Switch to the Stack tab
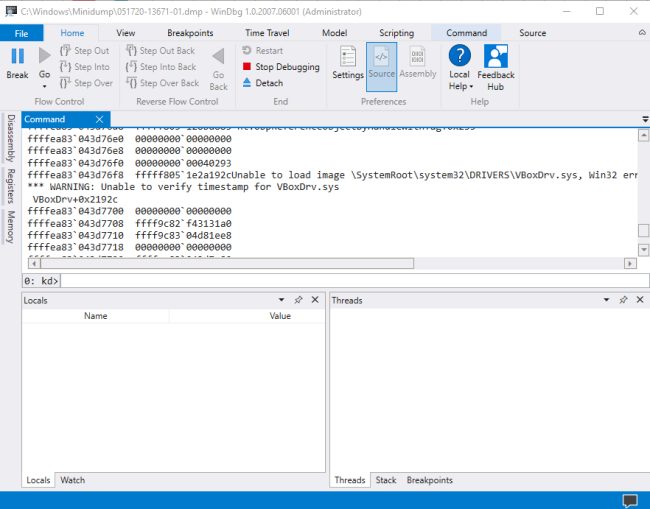This screenshot has width=650, height=509. pyautogui.click(x=386, y=480)
